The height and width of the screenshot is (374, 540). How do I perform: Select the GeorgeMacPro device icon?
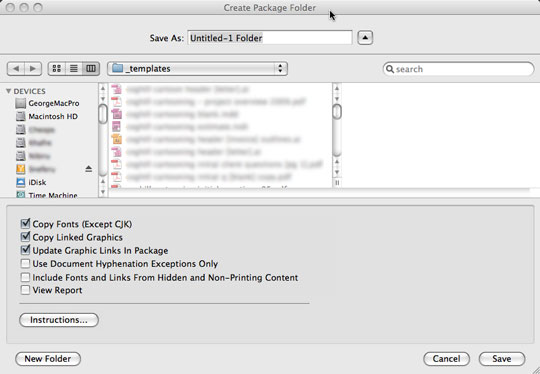[21, 103]
